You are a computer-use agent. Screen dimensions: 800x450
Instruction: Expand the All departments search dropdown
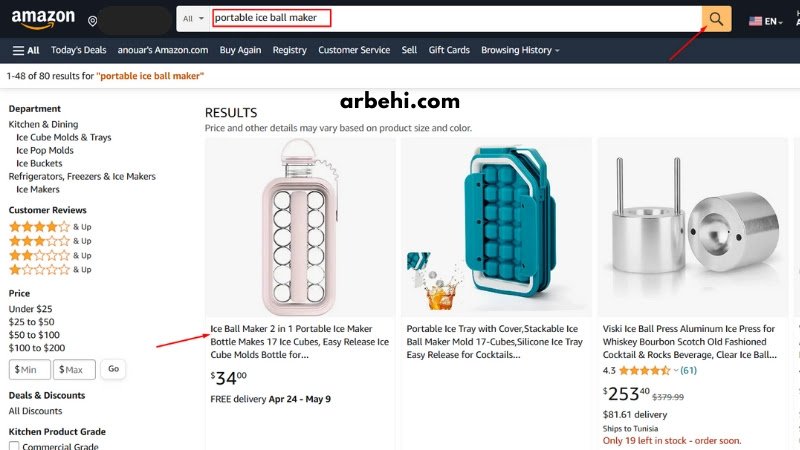point(193,18)
